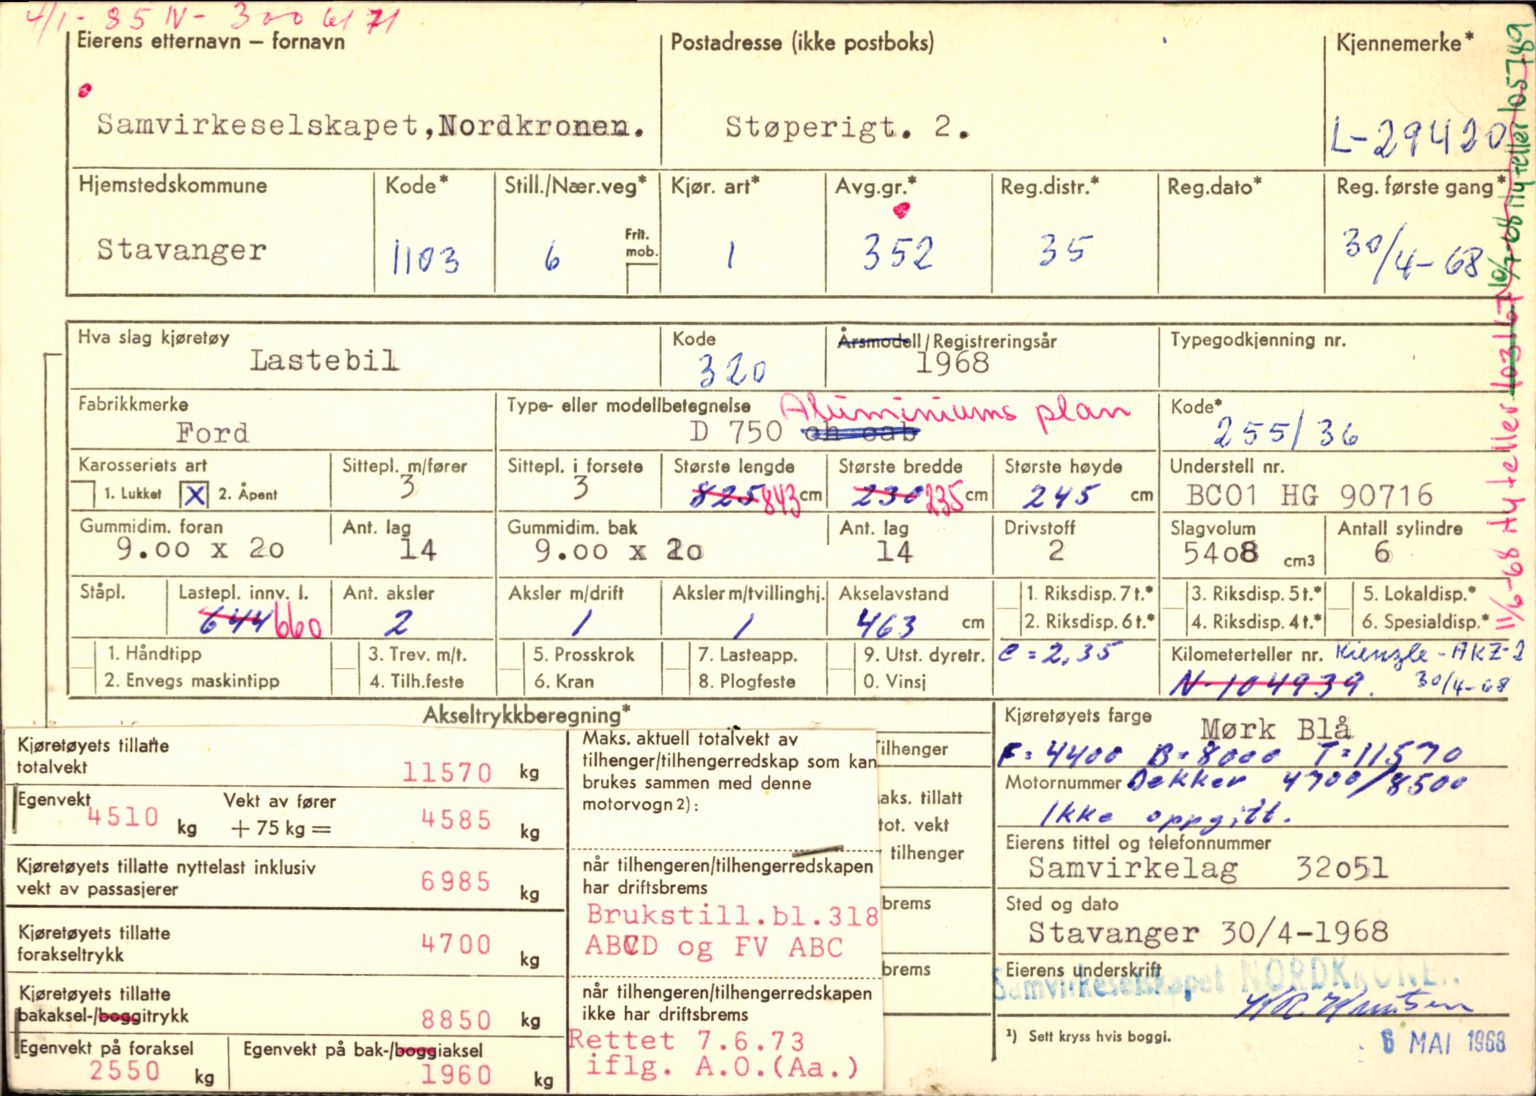This screenshot has width=1536, height=1096.
Task: Click the vehicle type field 'Lastebil'
Action: (323, 360)
